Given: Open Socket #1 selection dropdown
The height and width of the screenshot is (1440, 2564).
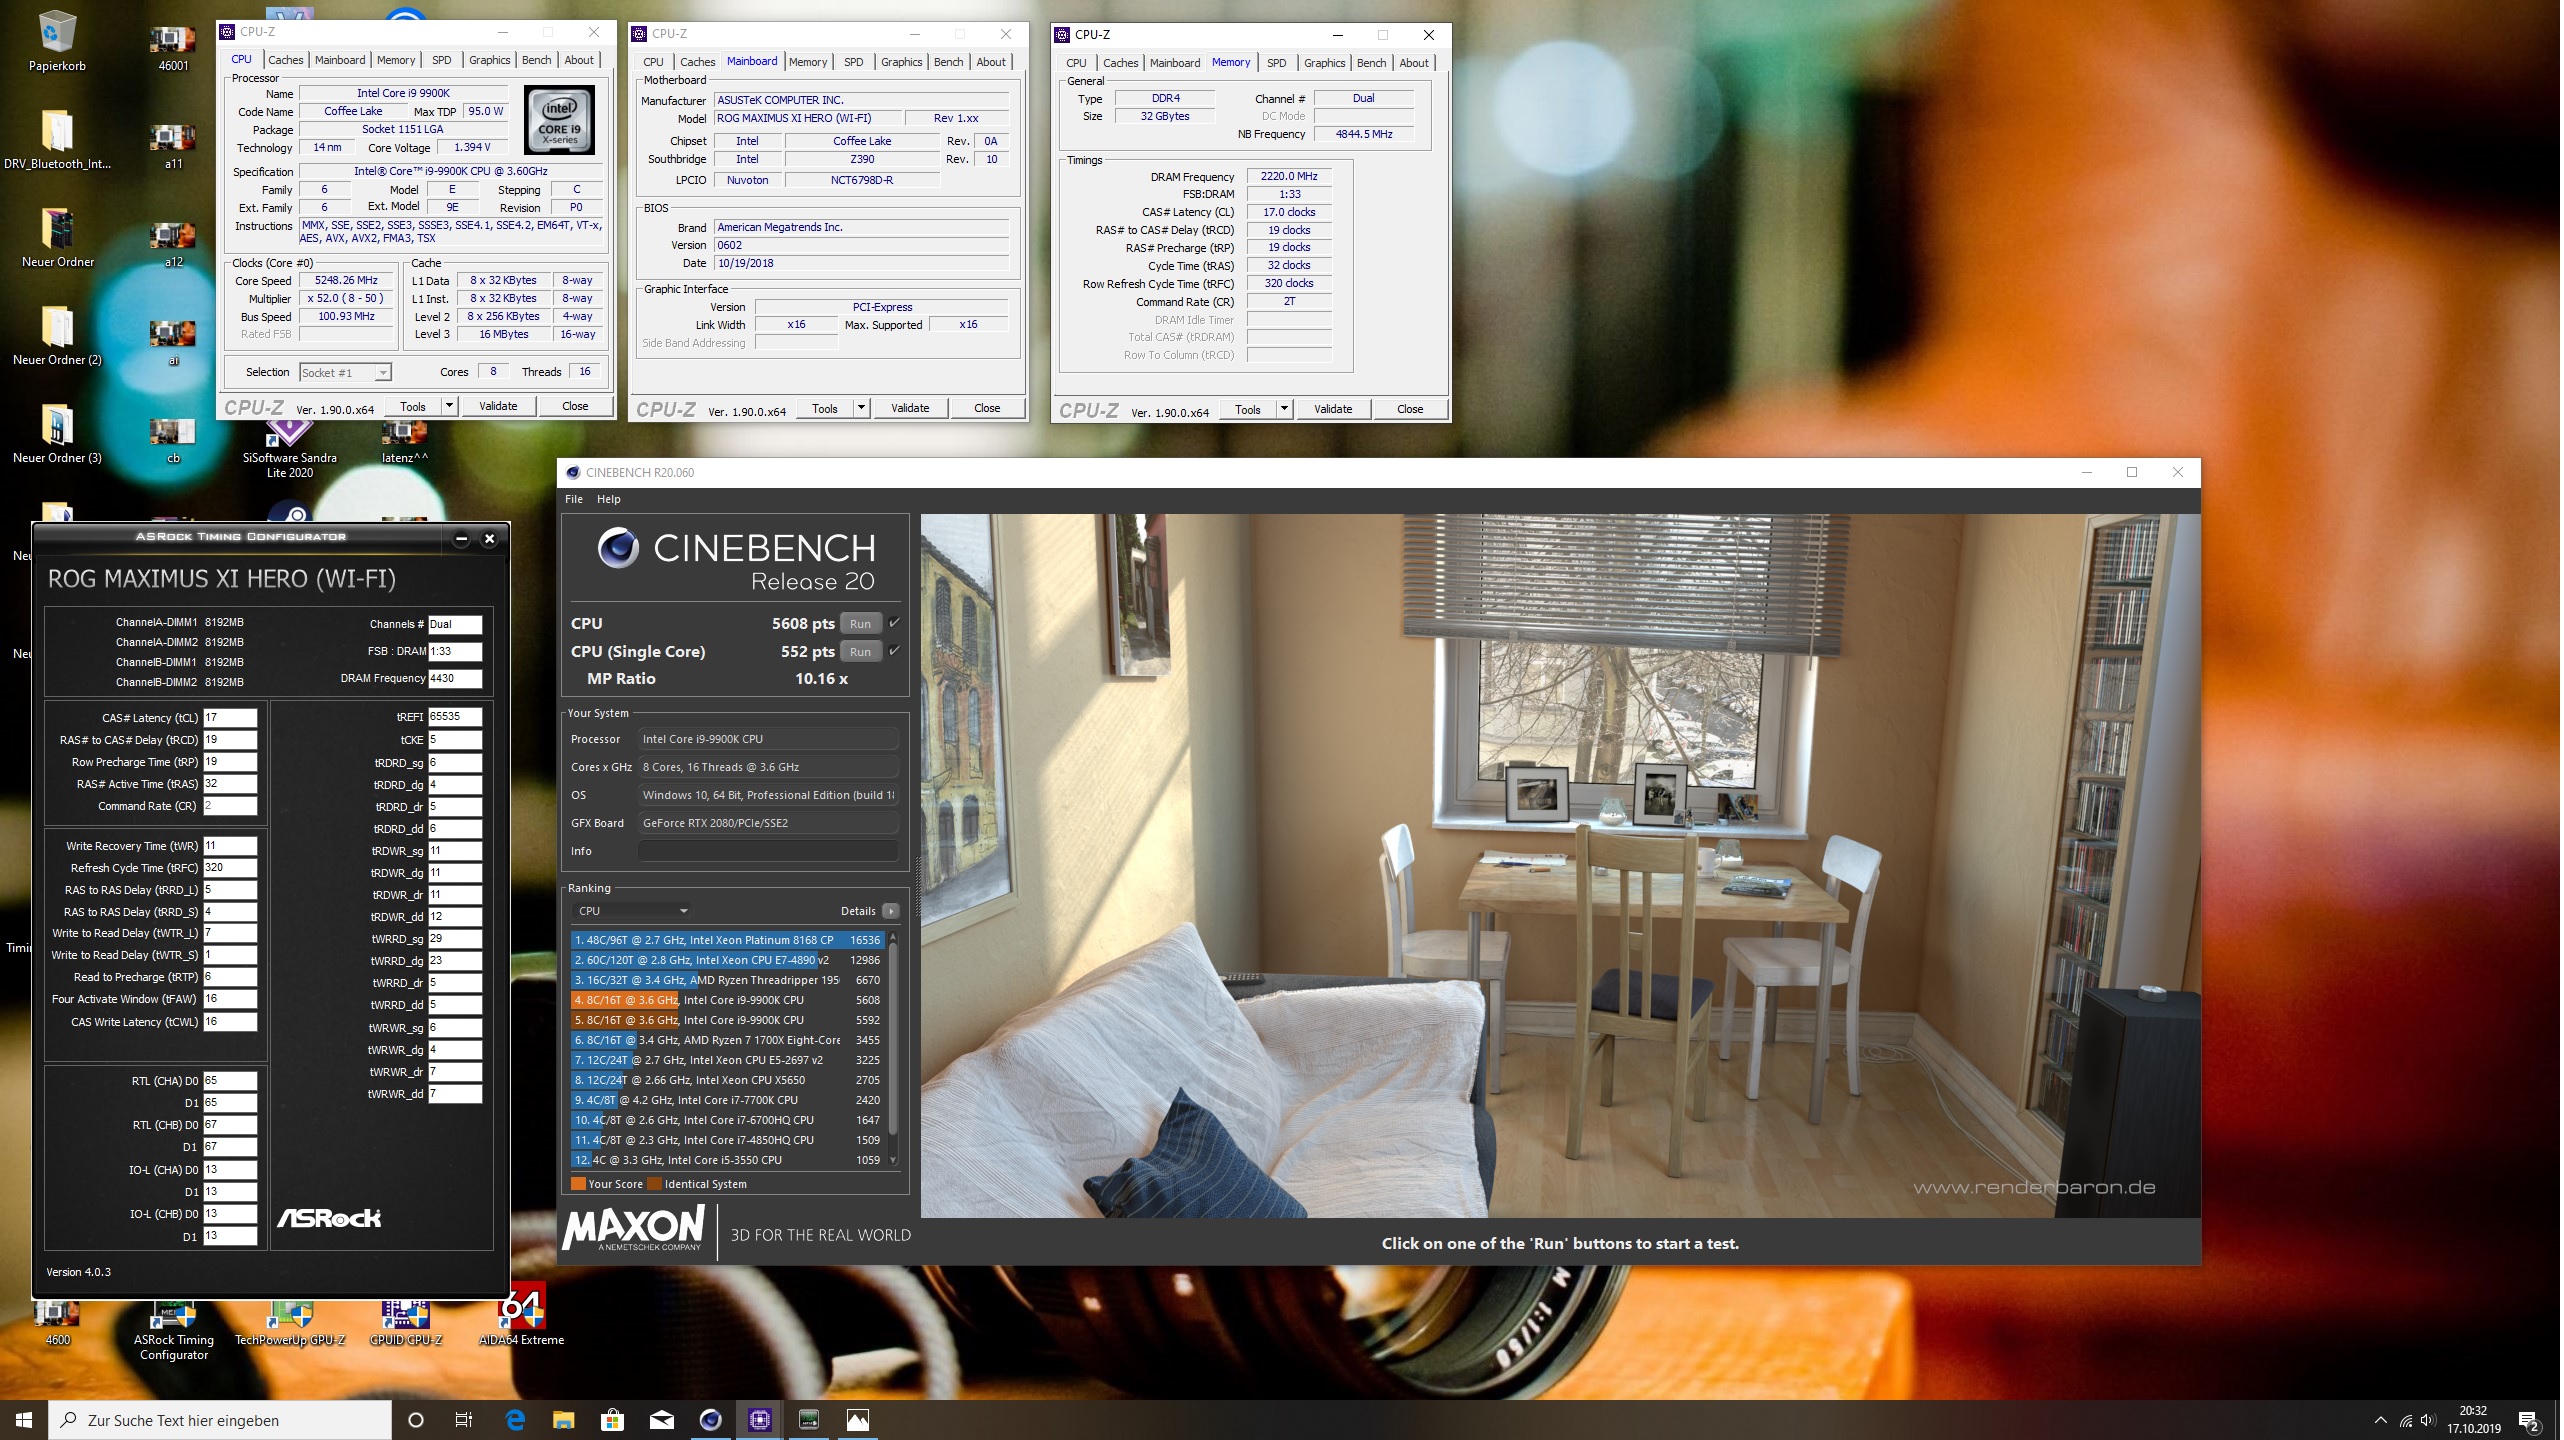Looking at the screenshot, I should pos(345,373).
